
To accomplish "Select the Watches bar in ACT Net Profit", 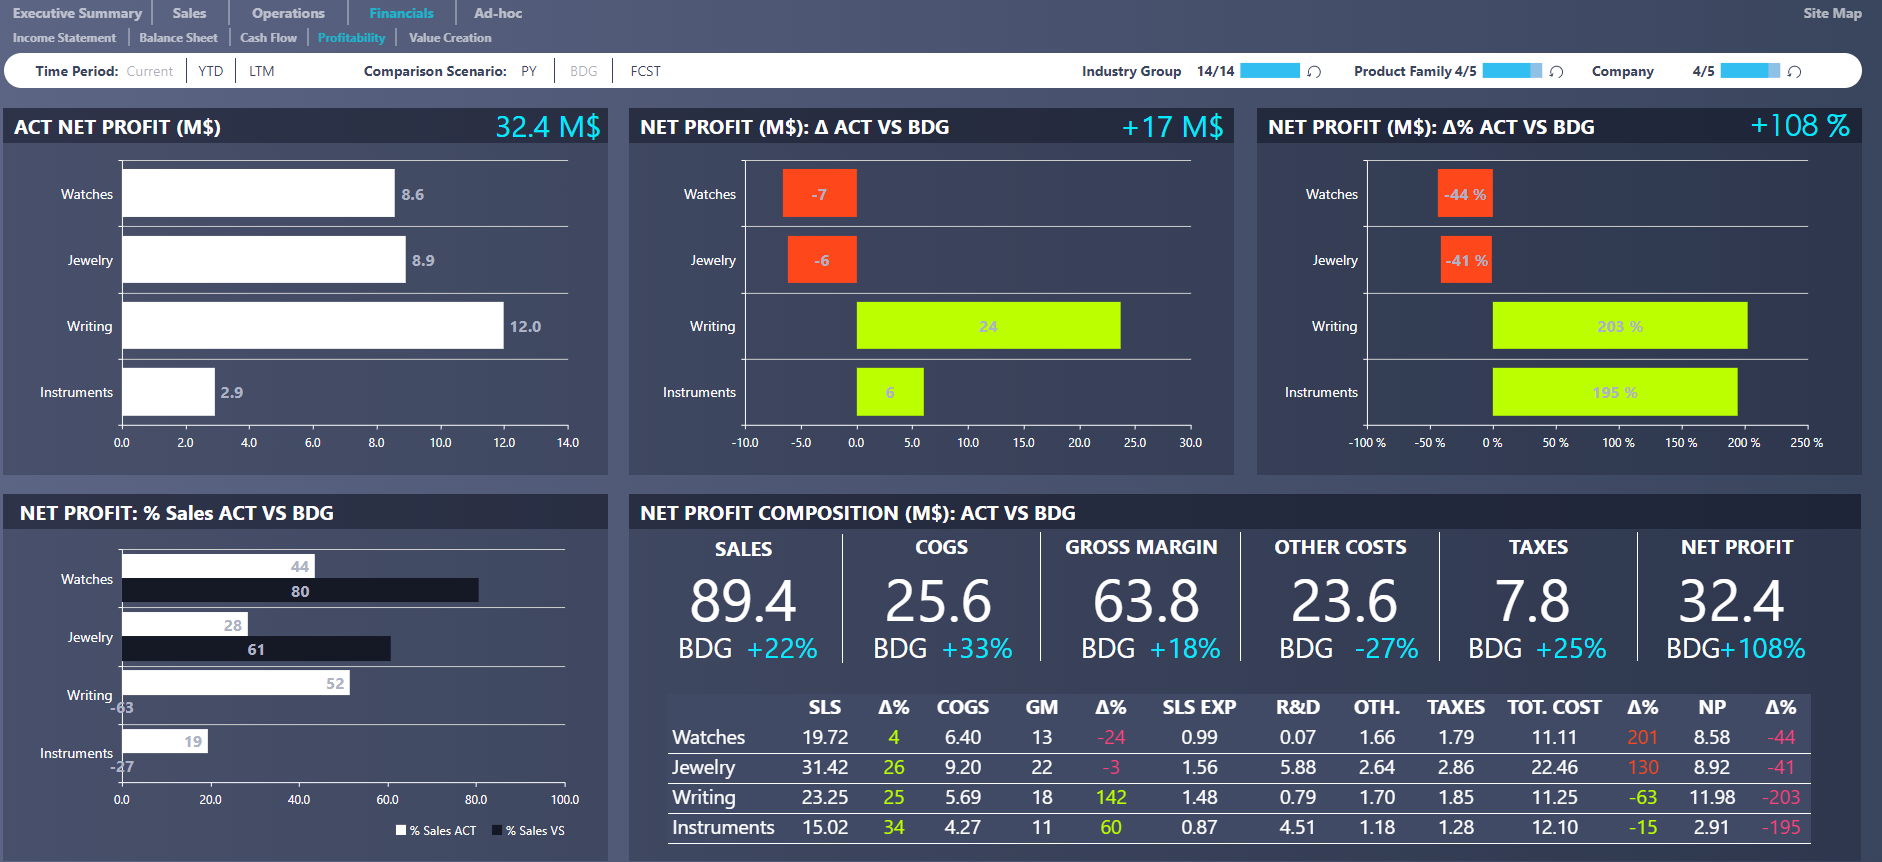I will click(258, 193).
